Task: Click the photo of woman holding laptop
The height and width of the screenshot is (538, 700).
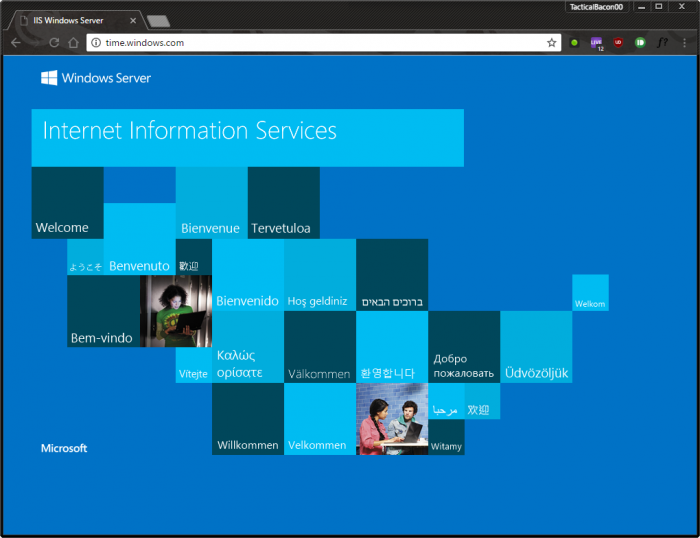Action: click(176, 311)
